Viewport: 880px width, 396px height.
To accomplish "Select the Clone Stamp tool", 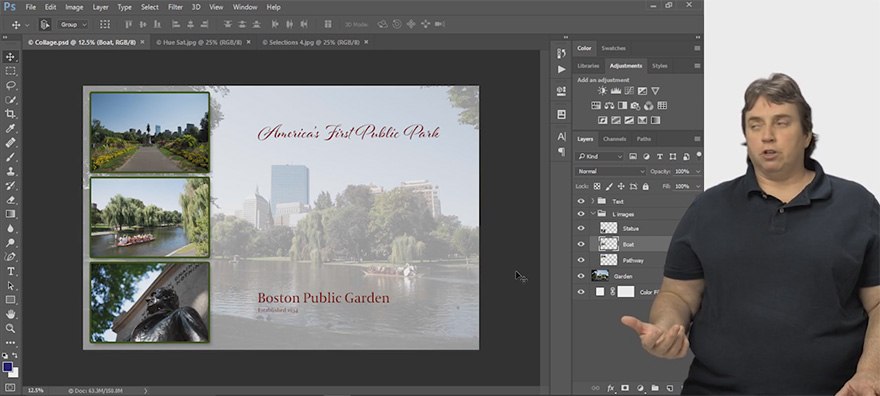I will click(x=11, y=172).
